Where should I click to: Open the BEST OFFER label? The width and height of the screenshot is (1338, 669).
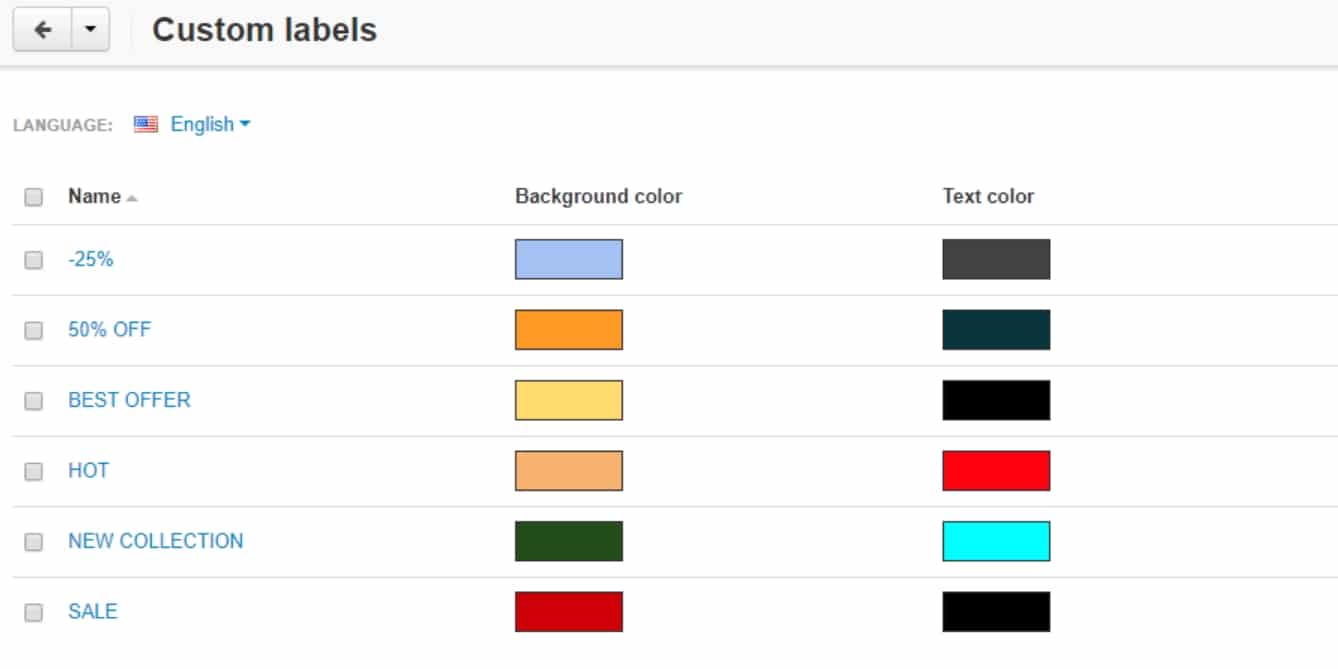[x=129, y=400]
